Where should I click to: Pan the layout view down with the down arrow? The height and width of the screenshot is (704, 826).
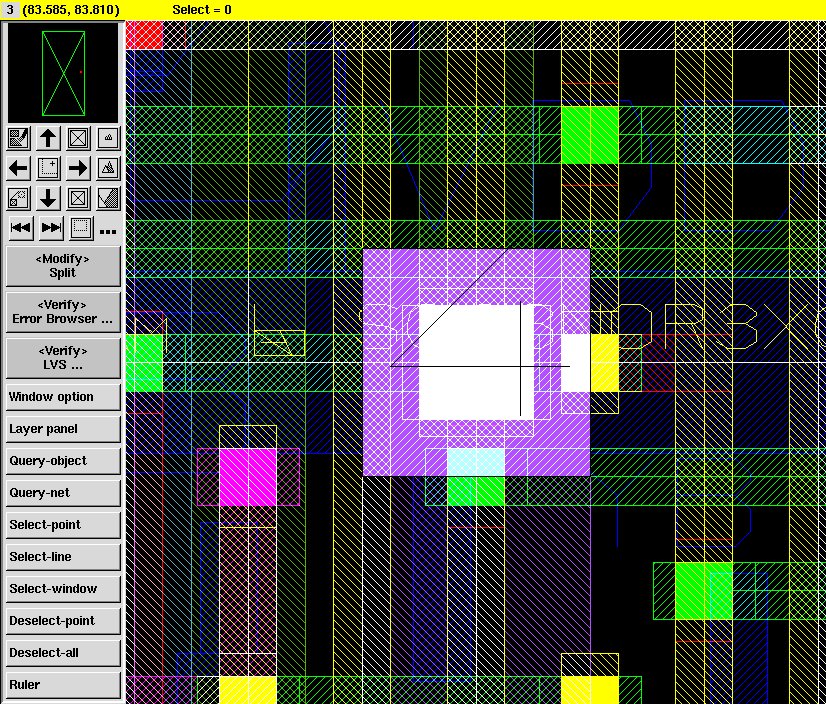(48, 198)
